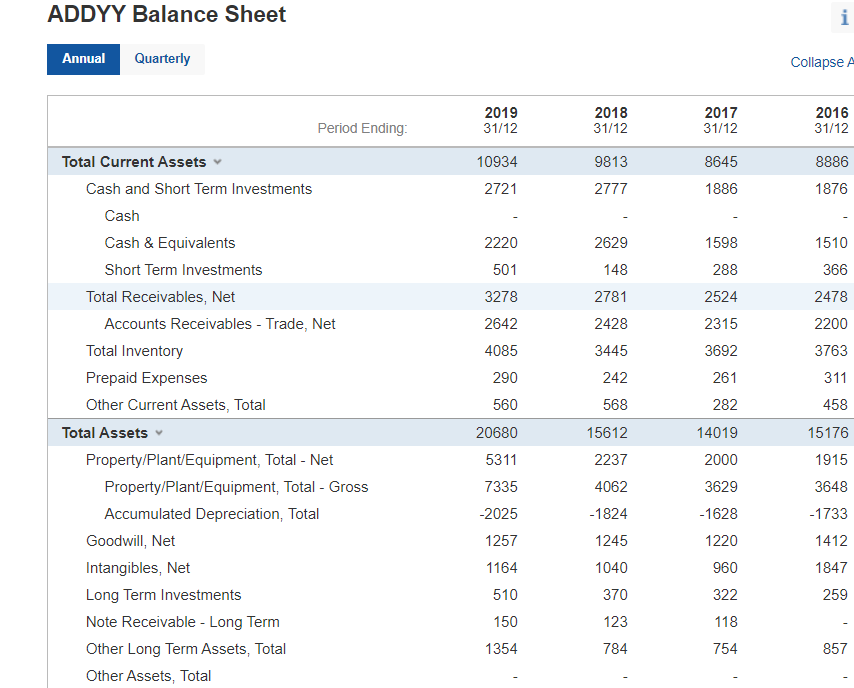The image size is (854, 688).
Task: Click the Prepaid Expenses row label
Action: click(147, 378)
